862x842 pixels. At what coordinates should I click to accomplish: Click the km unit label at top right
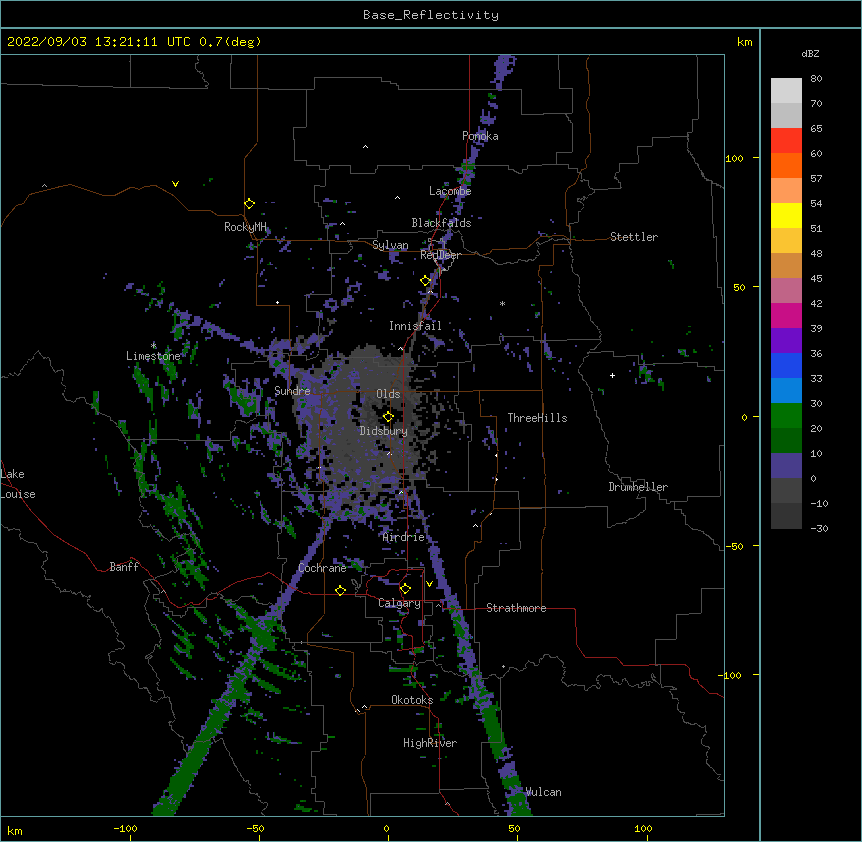[x=745, y=42]
